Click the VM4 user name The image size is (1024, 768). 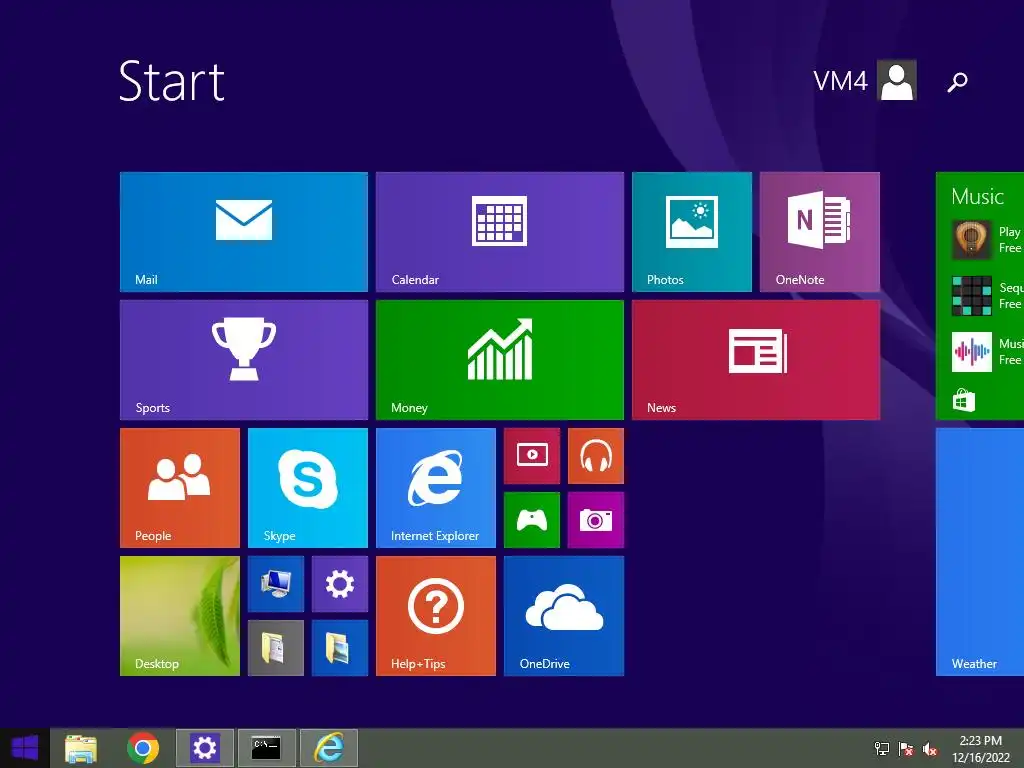[840, 81]
